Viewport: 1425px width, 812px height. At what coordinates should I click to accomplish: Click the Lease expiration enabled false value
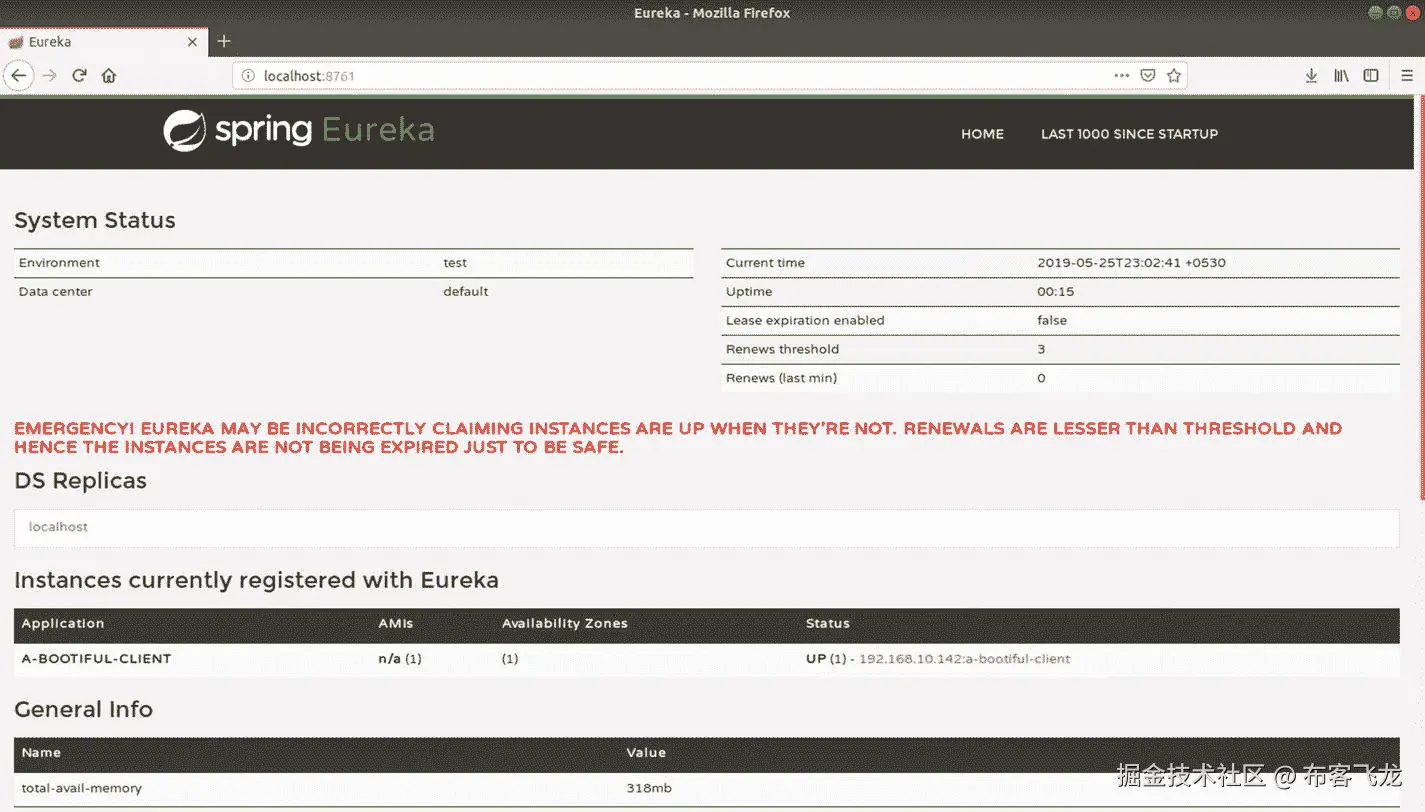point(1052,321)
